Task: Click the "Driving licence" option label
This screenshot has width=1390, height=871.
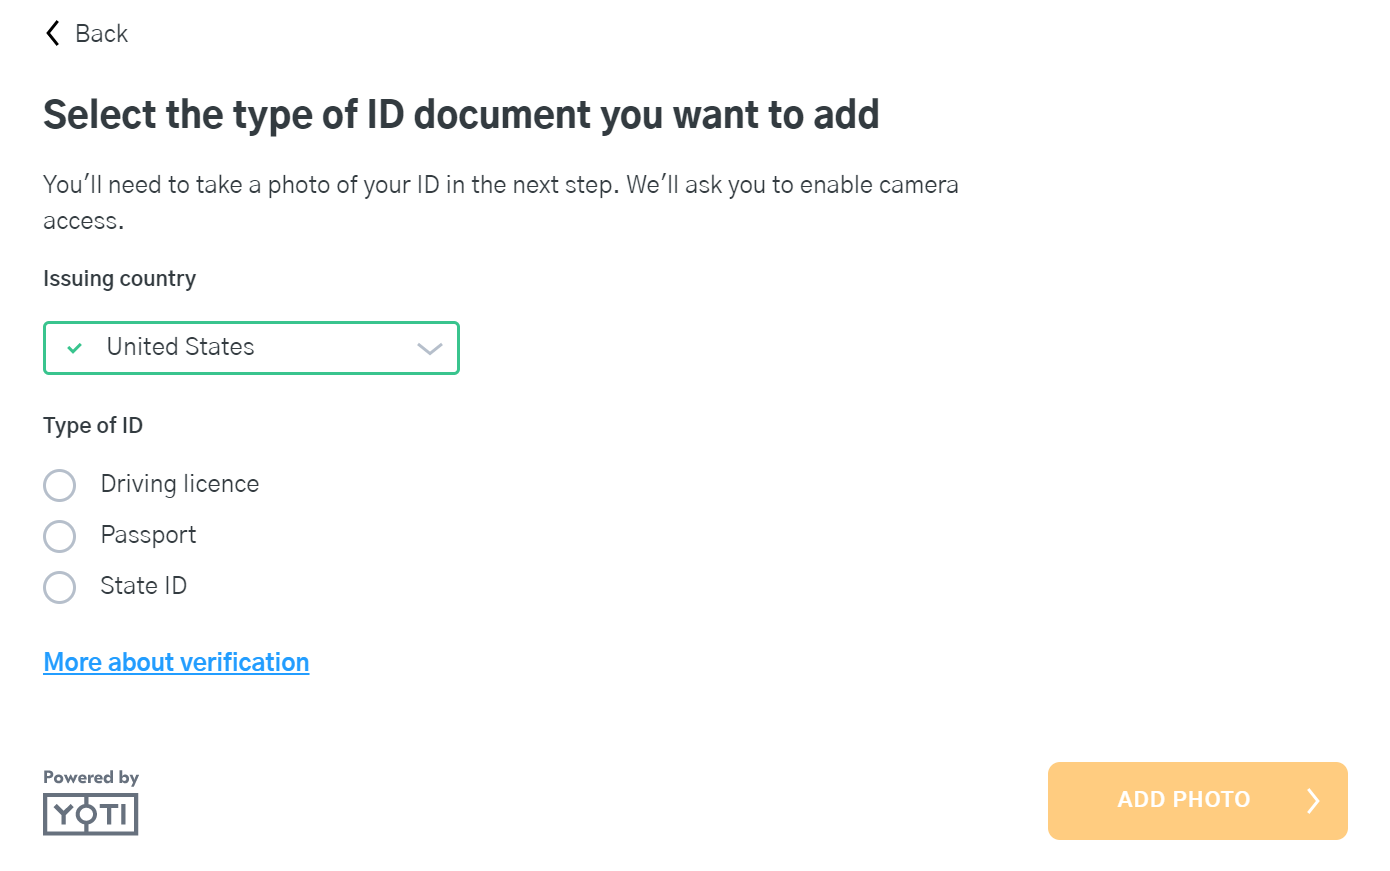Action: (180, 484)
